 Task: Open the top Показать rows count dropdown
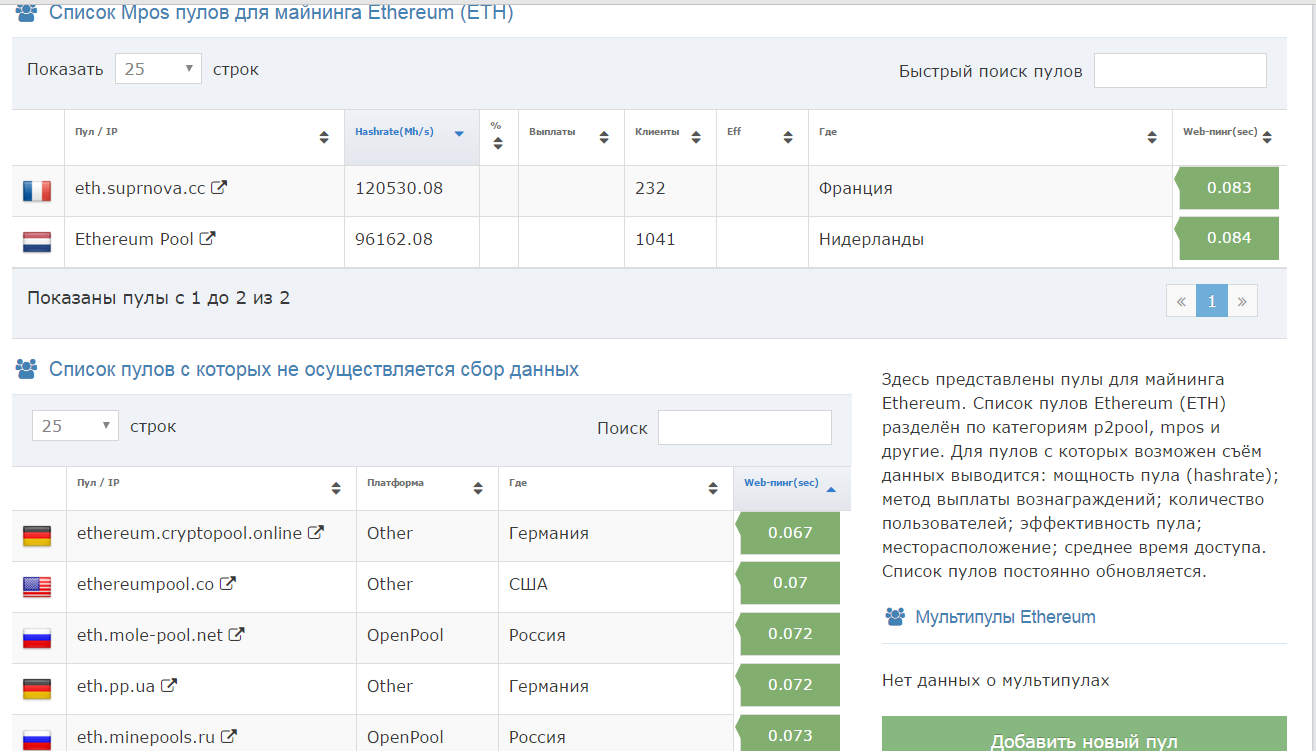click(158, 69)
